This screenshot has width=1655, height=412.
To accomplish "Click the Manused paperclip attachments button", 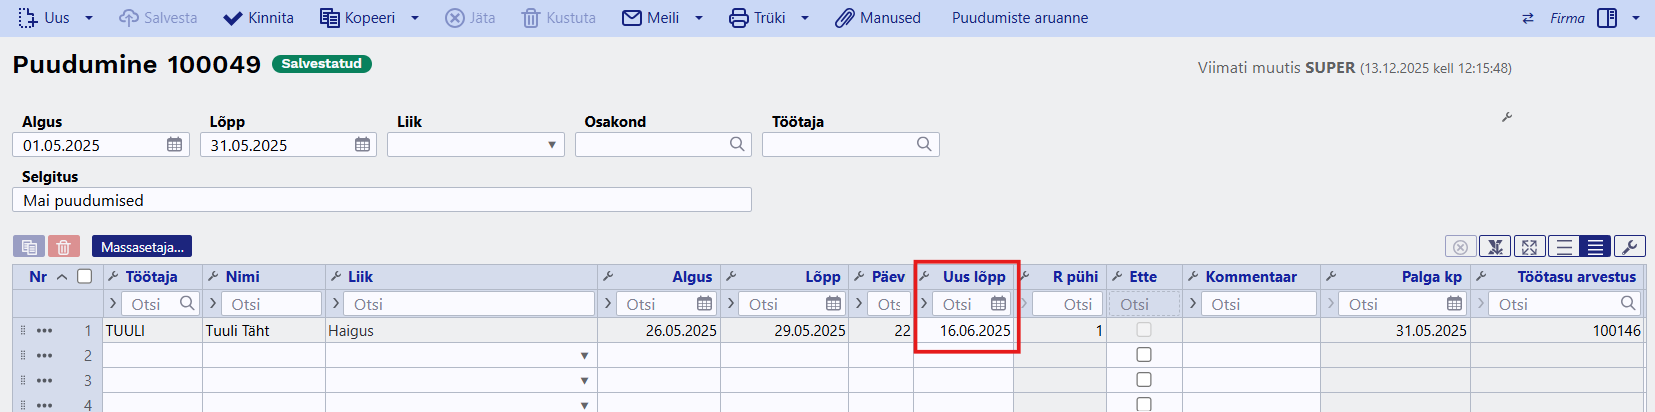I will (x=878, y=18).
